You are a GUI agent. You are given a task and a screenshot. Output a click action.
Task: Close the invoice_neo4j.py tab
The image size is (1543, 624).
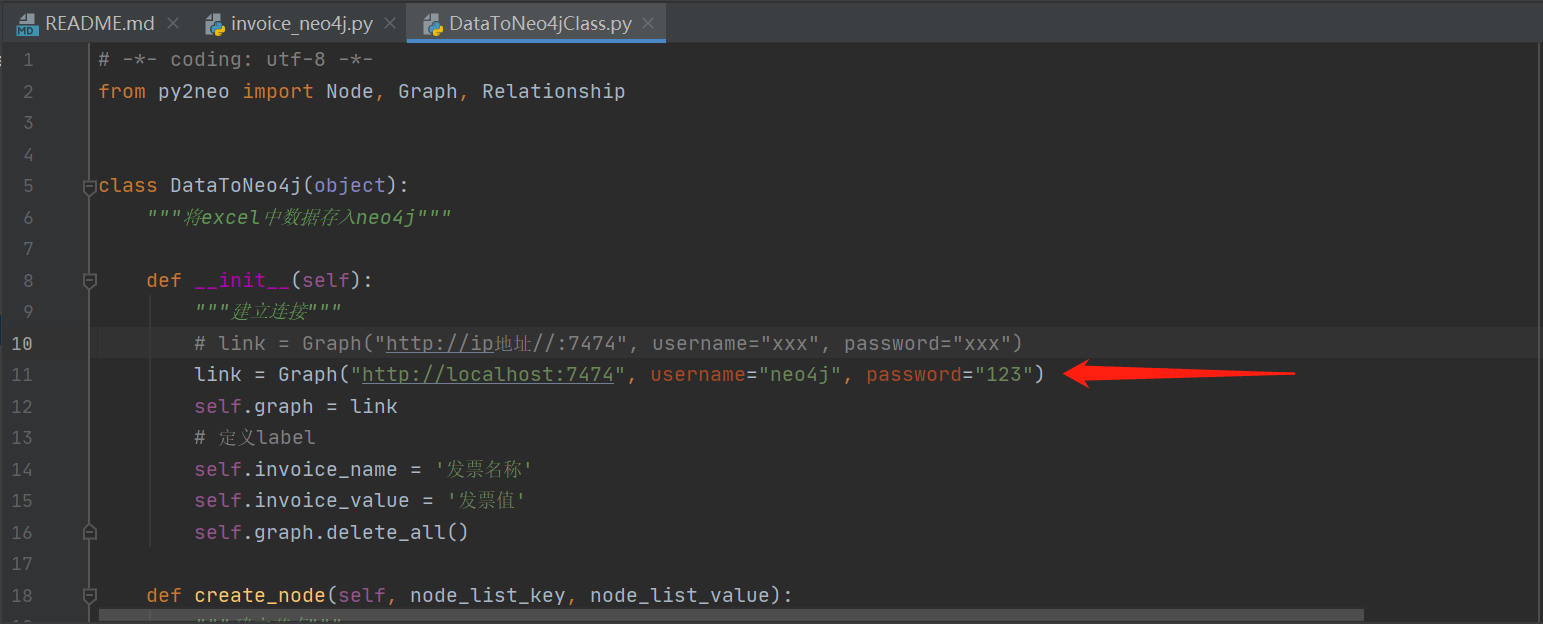pyautogui.click(x=389, y=22)
